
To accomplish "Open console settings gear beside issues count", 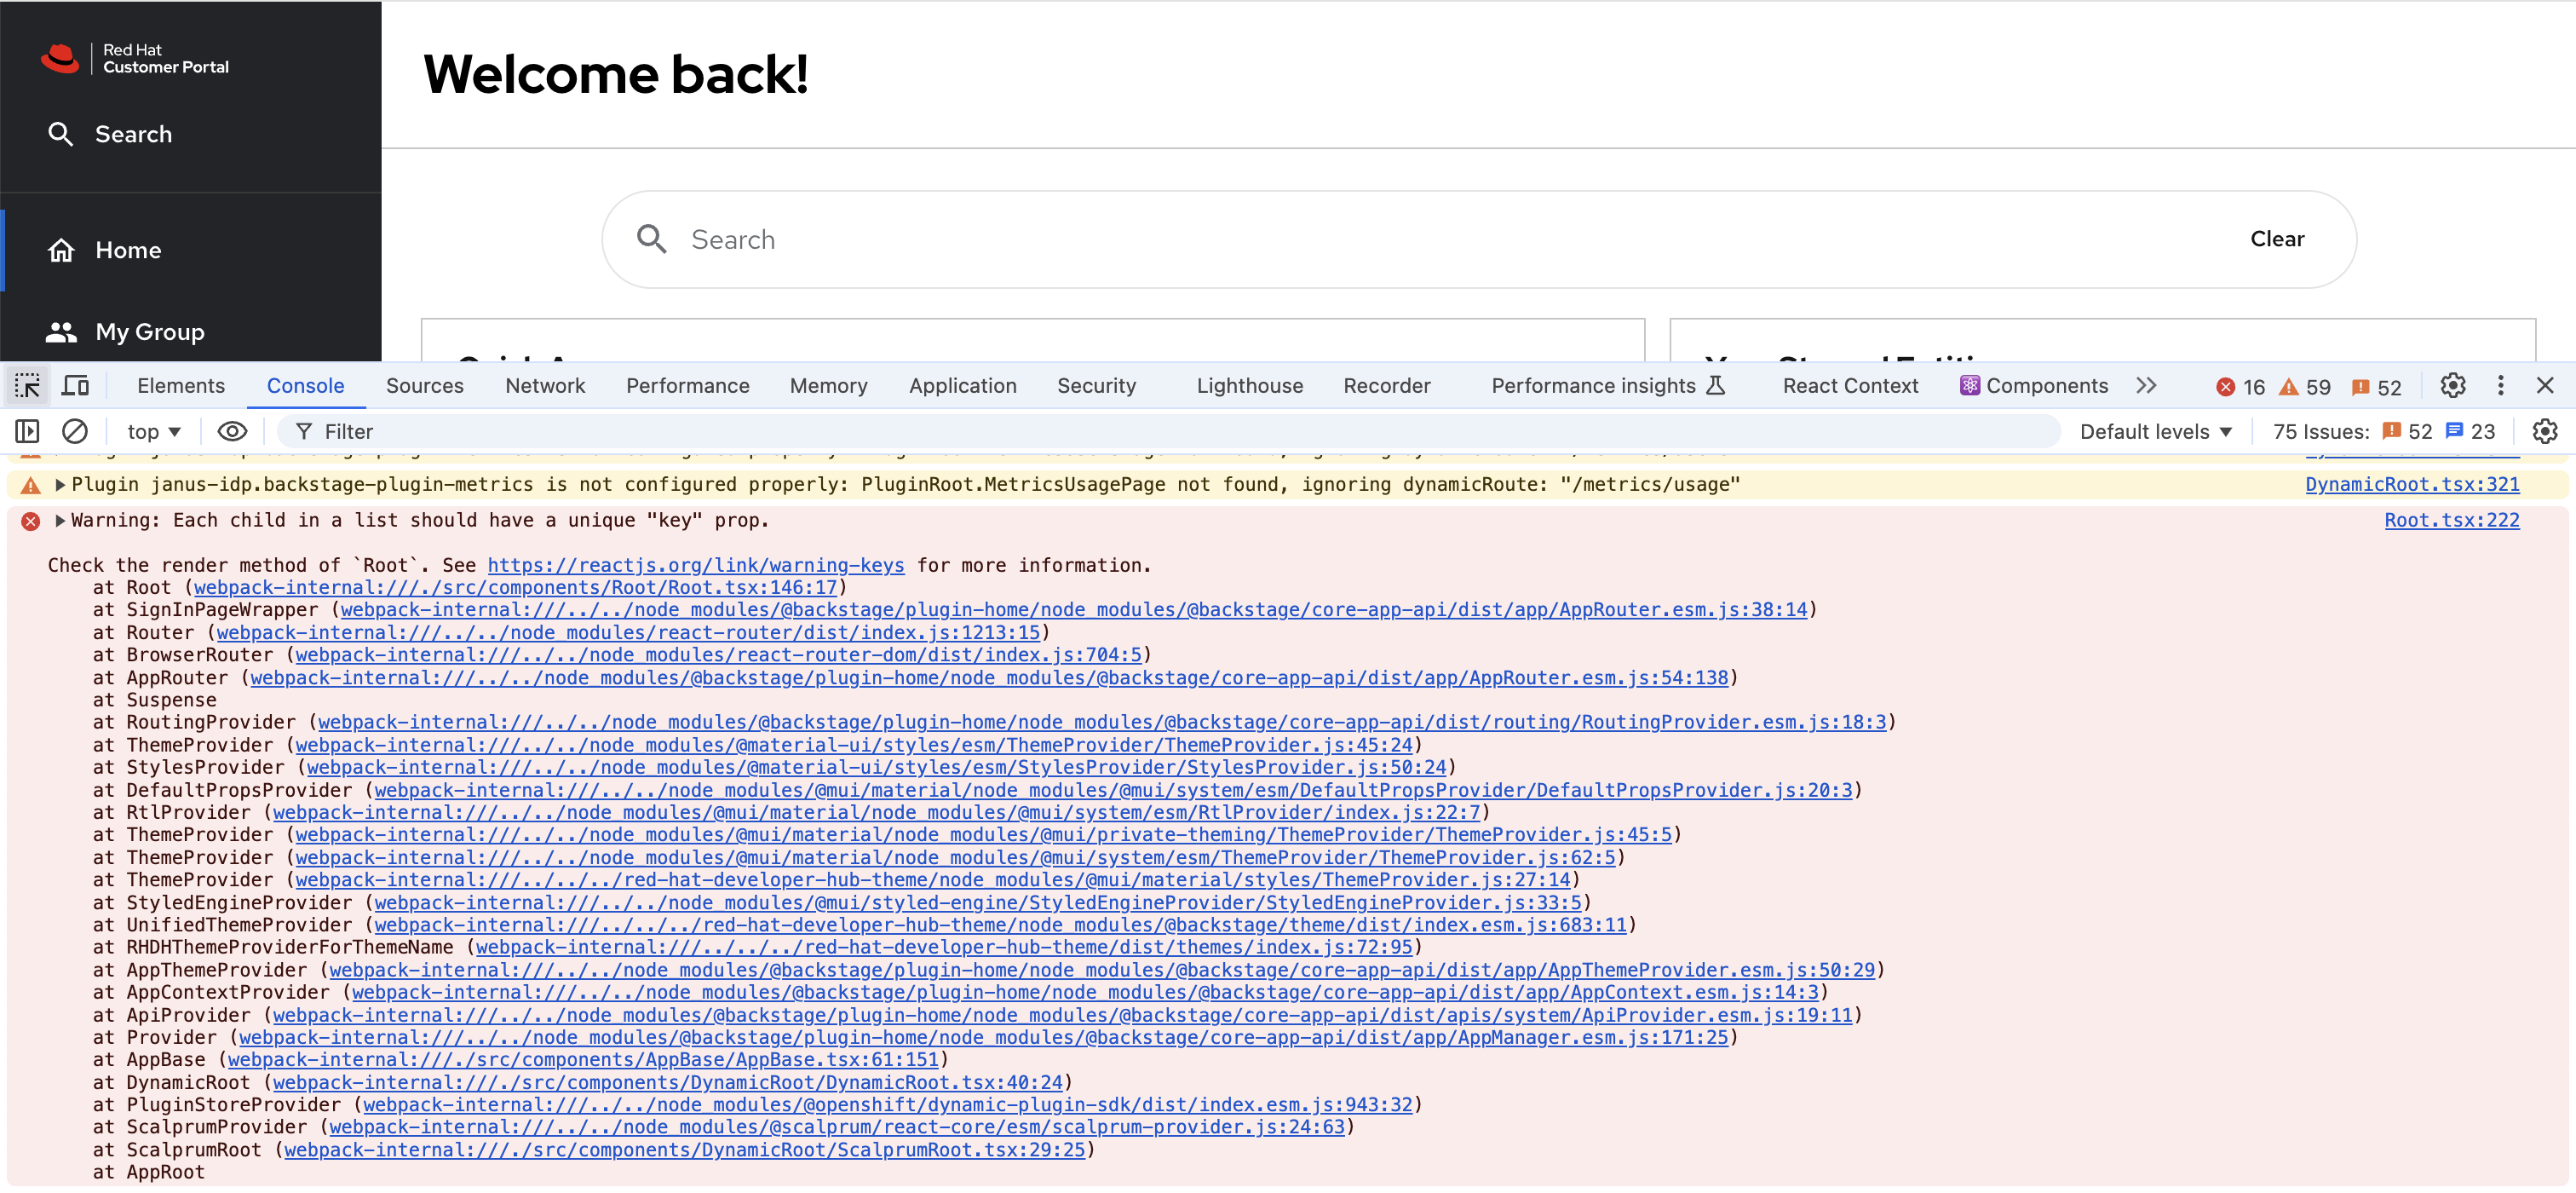I will pos(2544,431).
